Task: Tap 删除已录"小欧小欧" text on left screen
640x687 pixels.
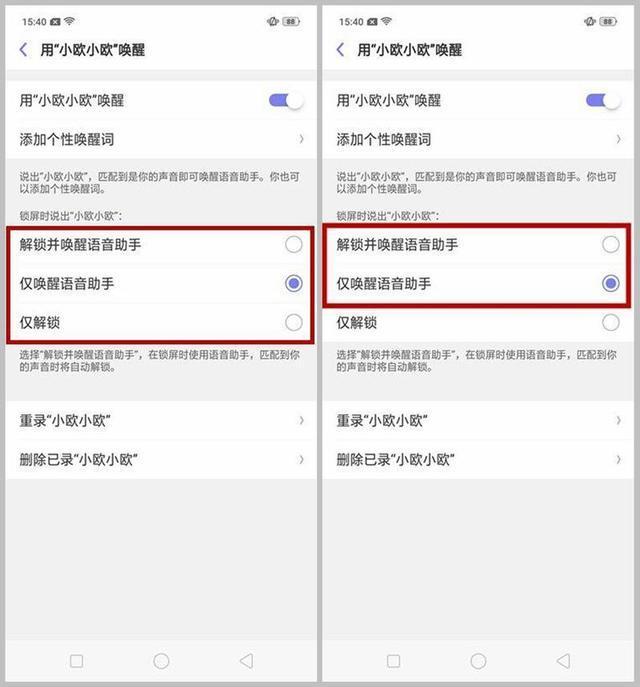Action: [x=78, y=460]
